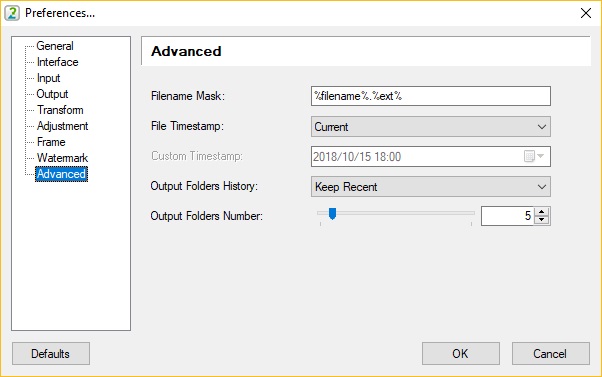Discard changes with Cancel button

(x=551, y=354)
